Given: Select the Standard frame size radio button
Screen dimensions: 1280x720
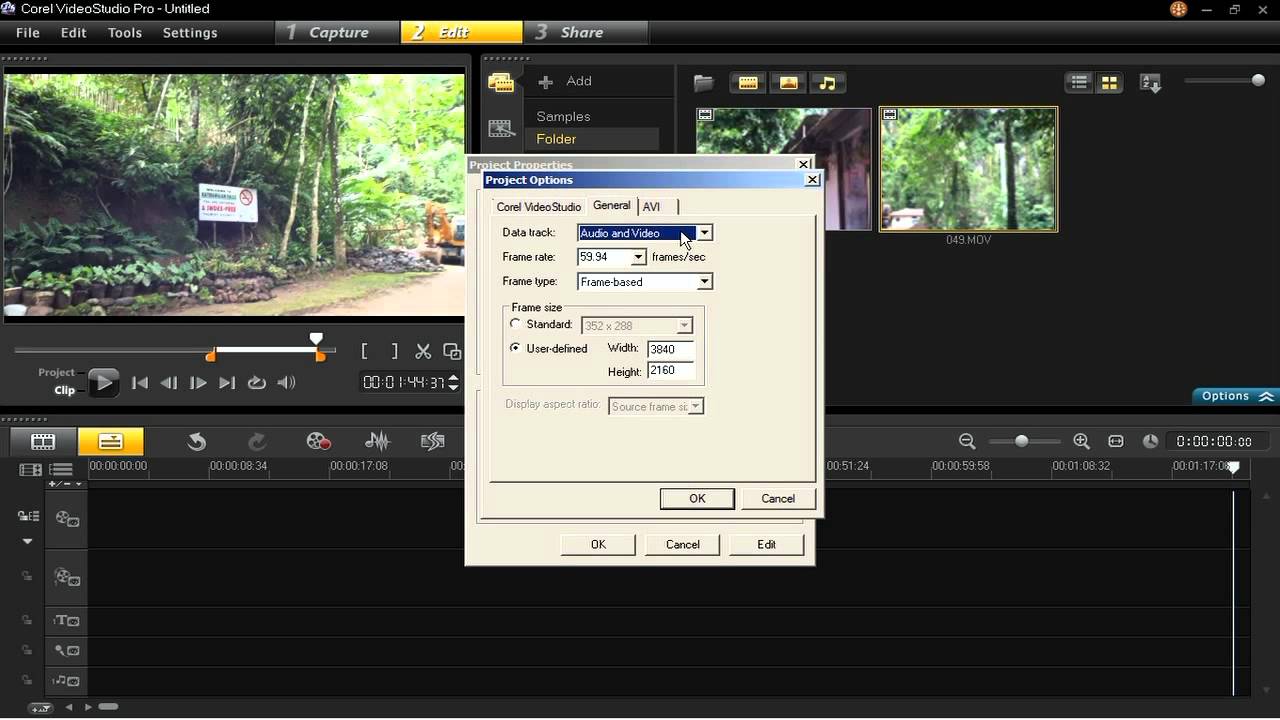Looking at the screenshot, I should pos(516,324).
